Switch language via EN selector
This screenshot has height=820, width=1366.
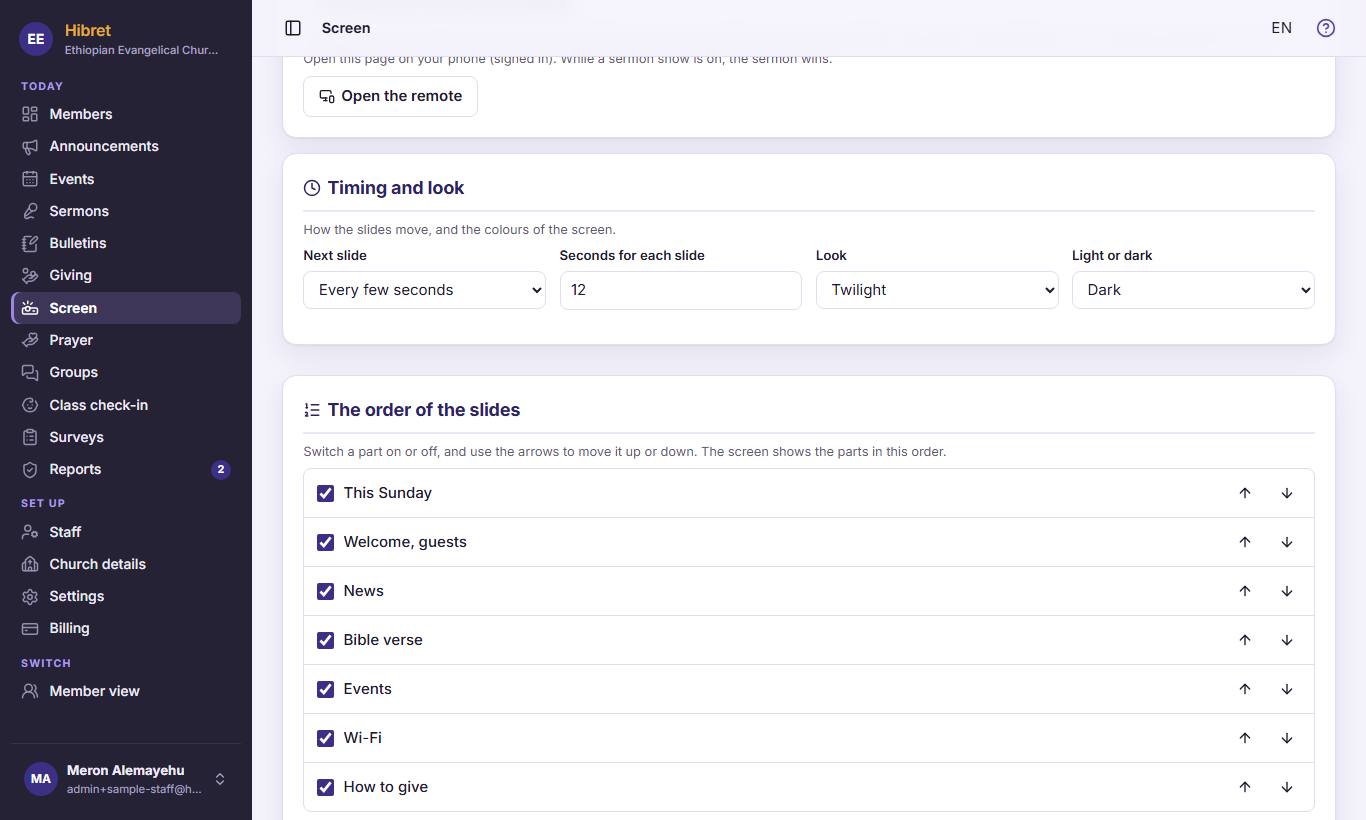coord(1281,28)
